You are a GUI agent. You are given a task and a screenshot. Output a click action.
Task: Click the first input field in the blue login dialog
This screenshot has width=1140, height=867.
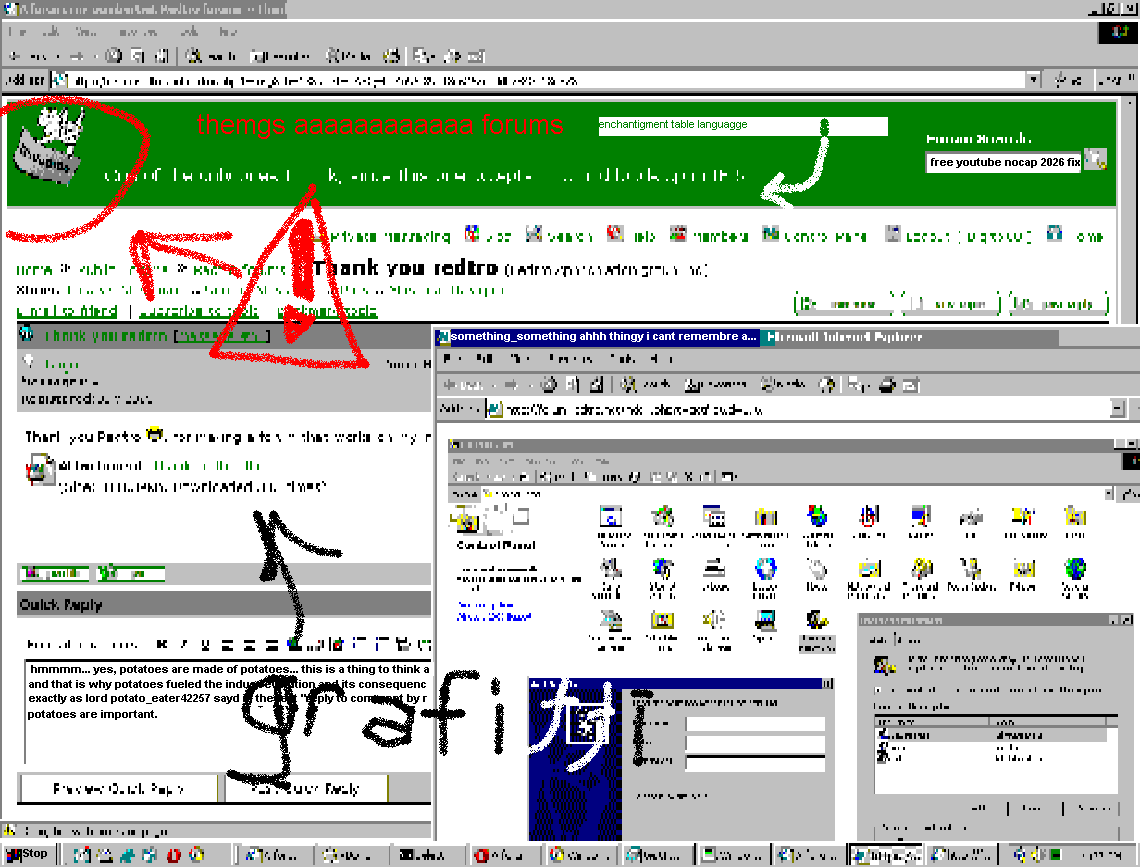point(755,723)
